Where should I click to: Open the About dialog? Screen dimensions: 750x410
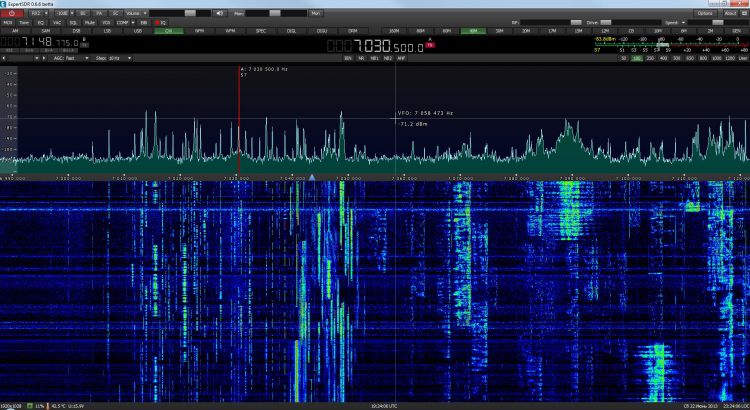(x=730, y=13)
